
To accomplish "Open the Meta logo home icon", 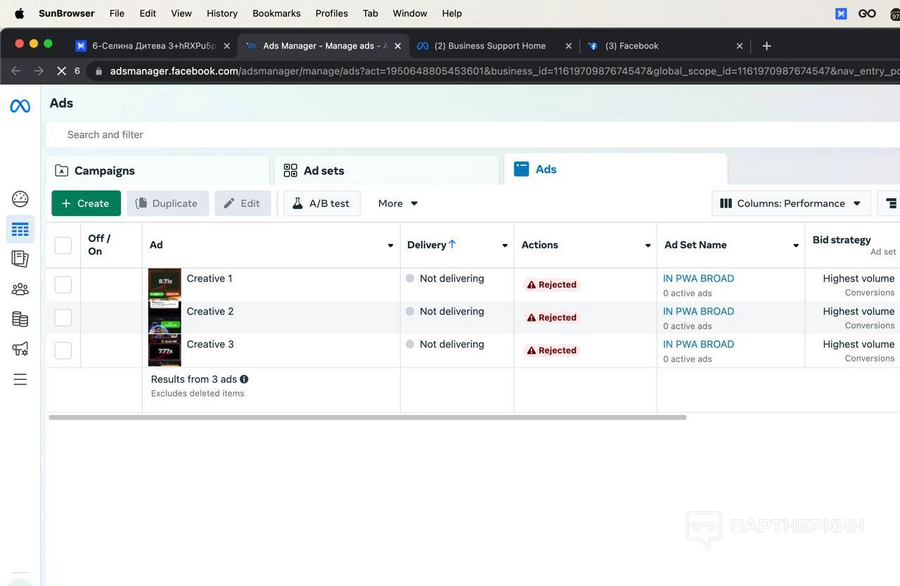I will point(20,106).
